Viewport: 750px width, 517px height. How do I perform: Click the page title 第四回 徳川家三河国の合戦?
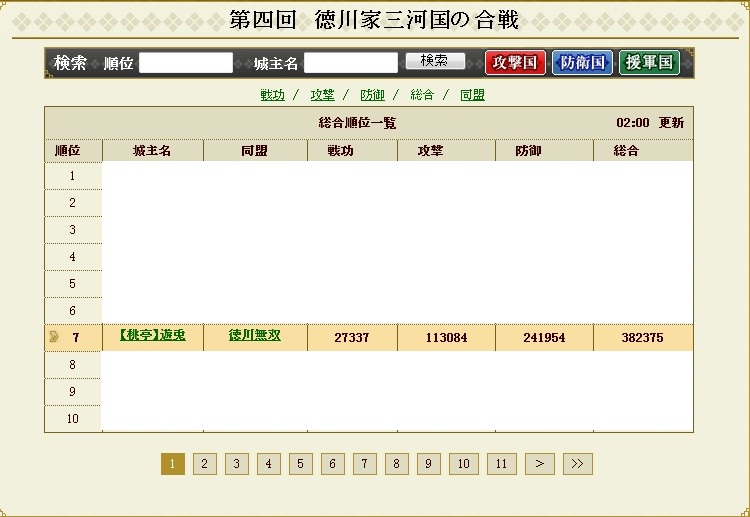pos(374,20)
